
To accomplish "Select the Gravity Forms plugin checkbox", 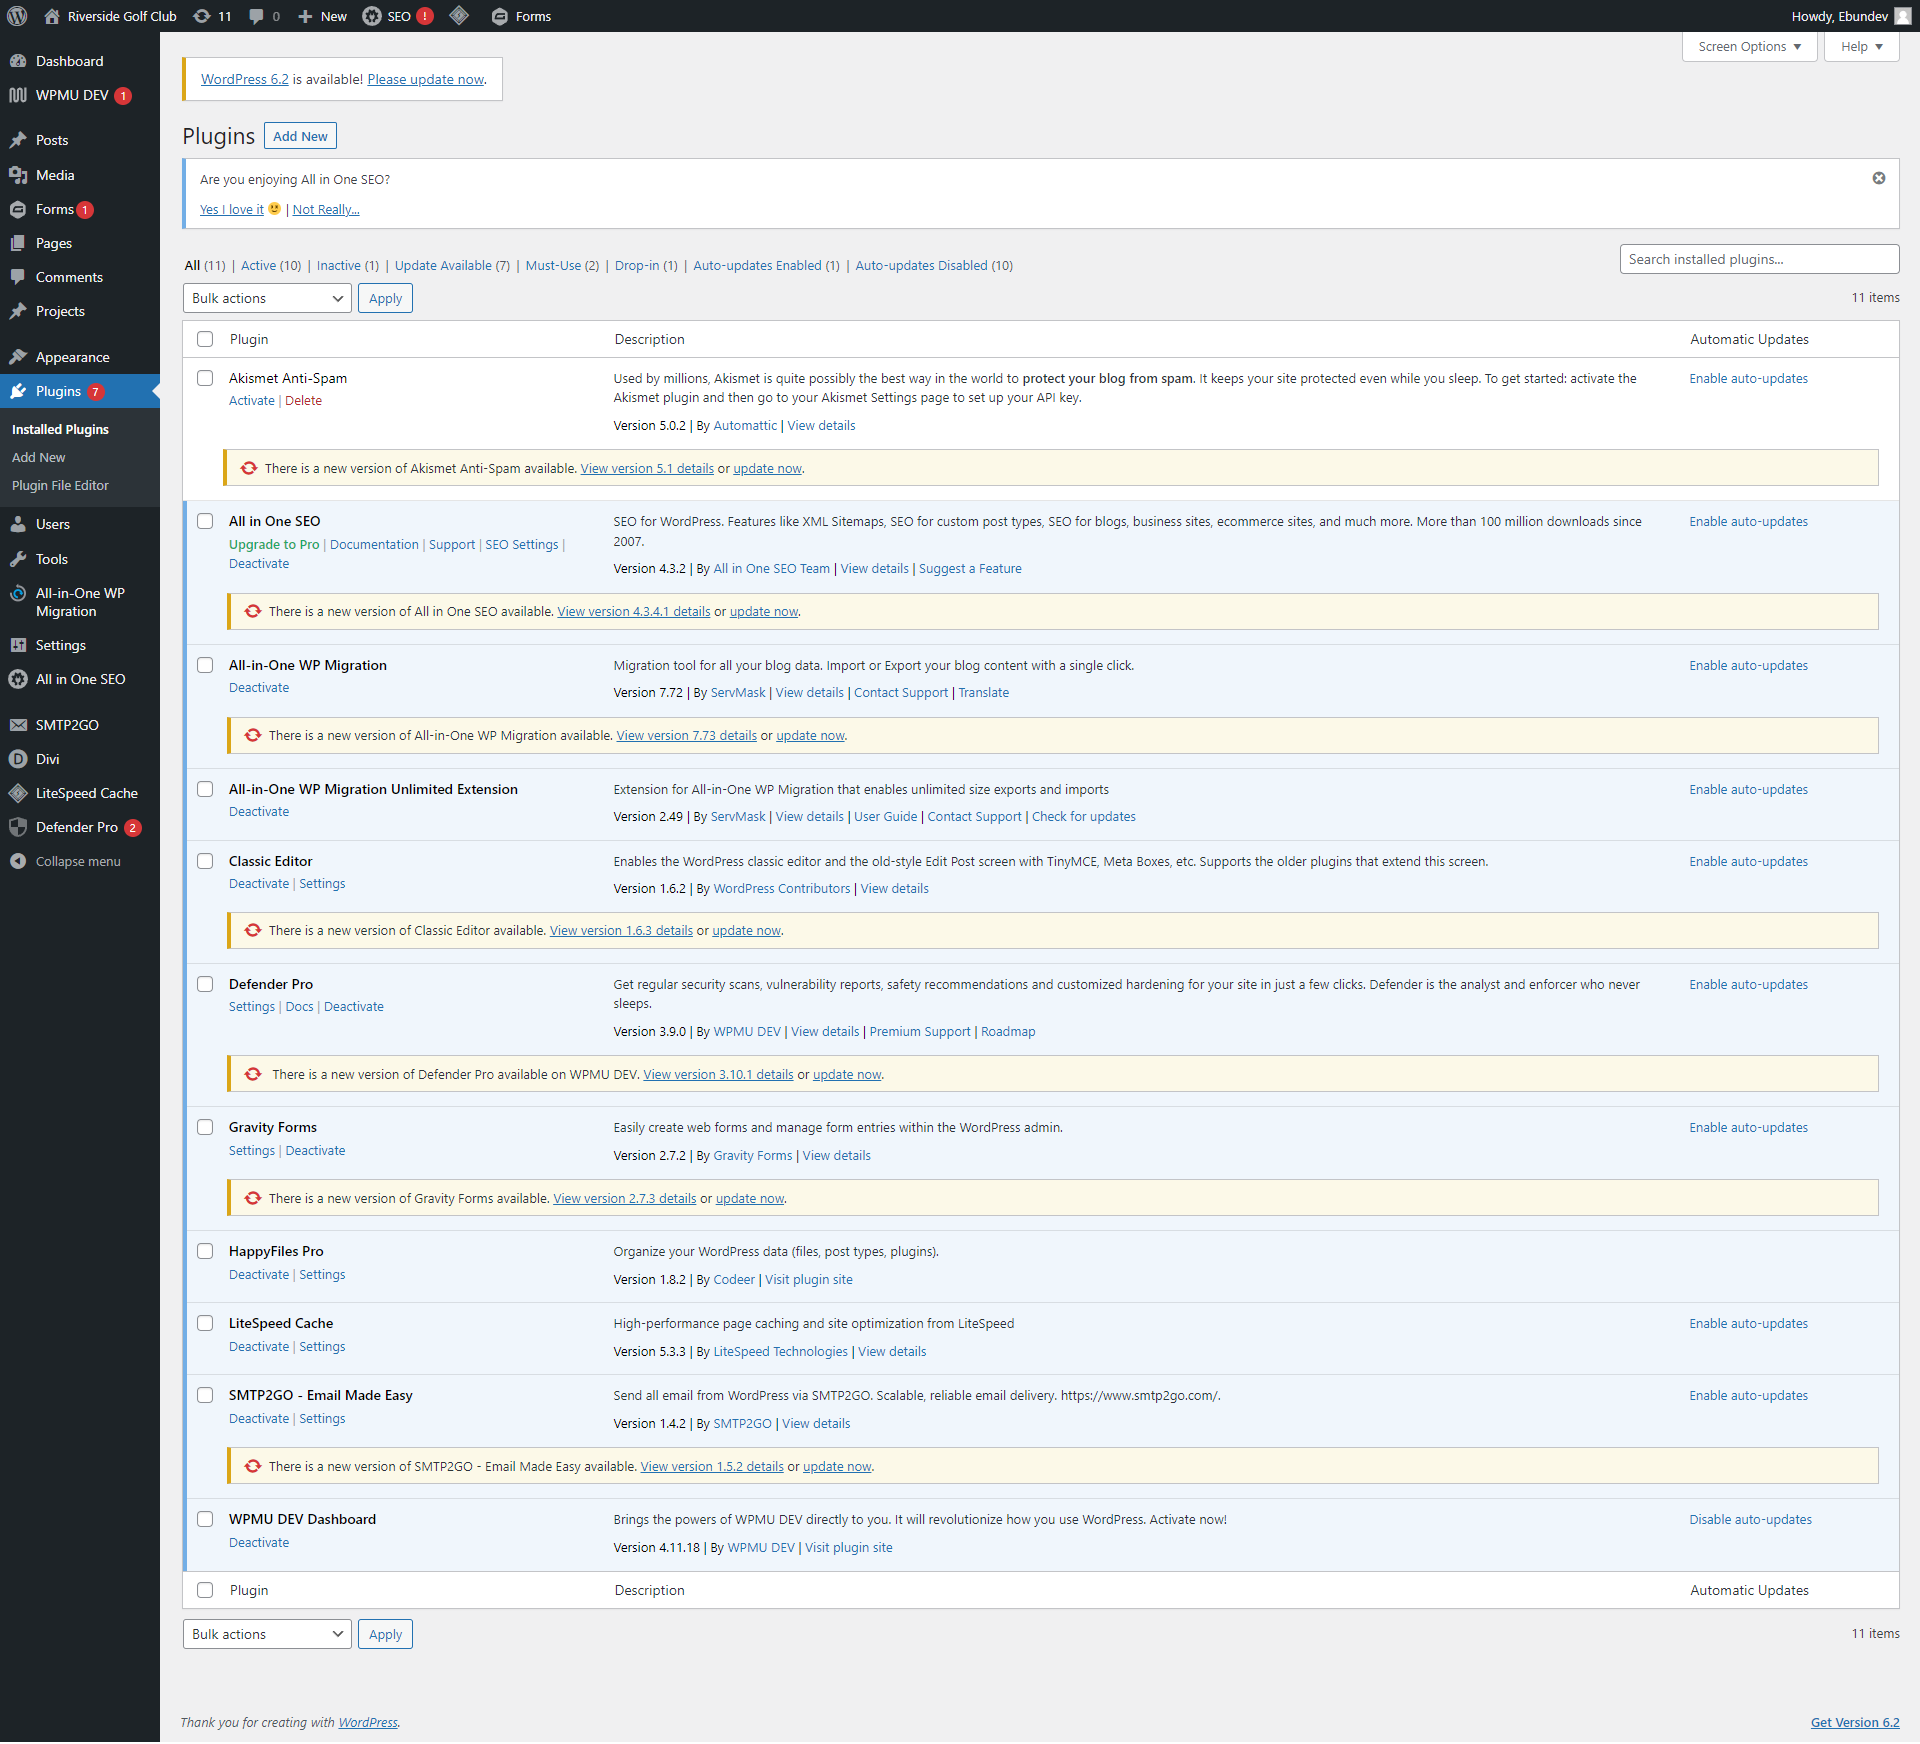I will pyautogui.click(x=205, y=1127).
